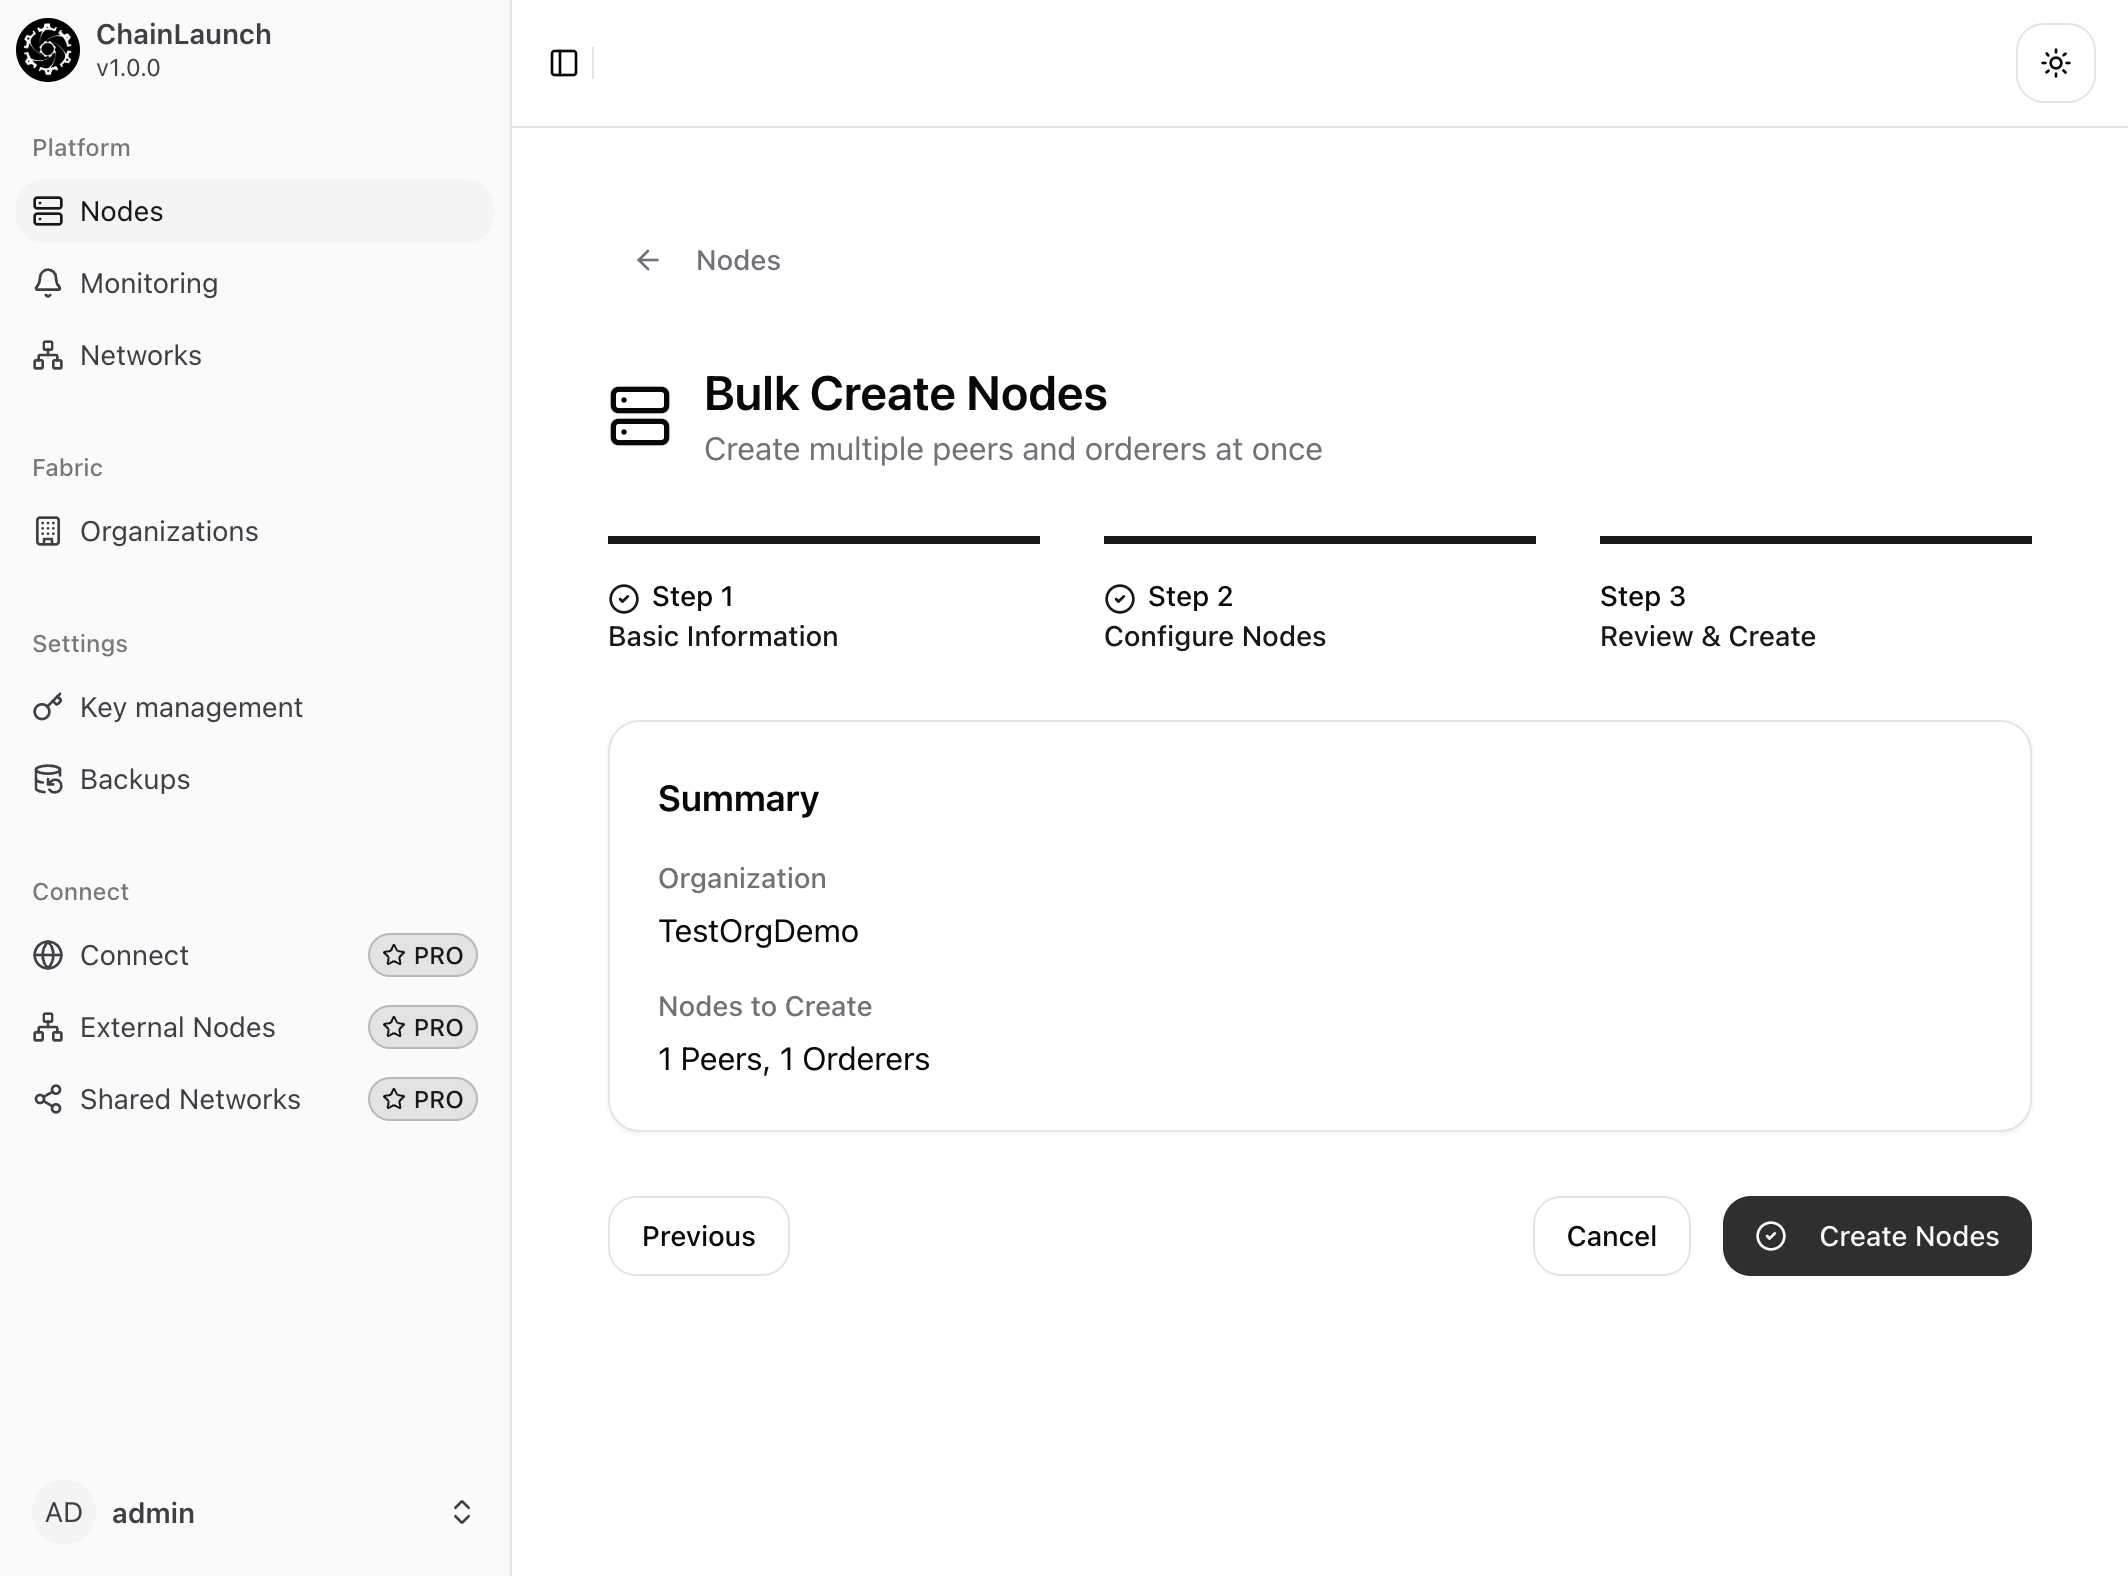Click the back arrow beside Nodes
2128x1576 pixels.
click(648, 260)
